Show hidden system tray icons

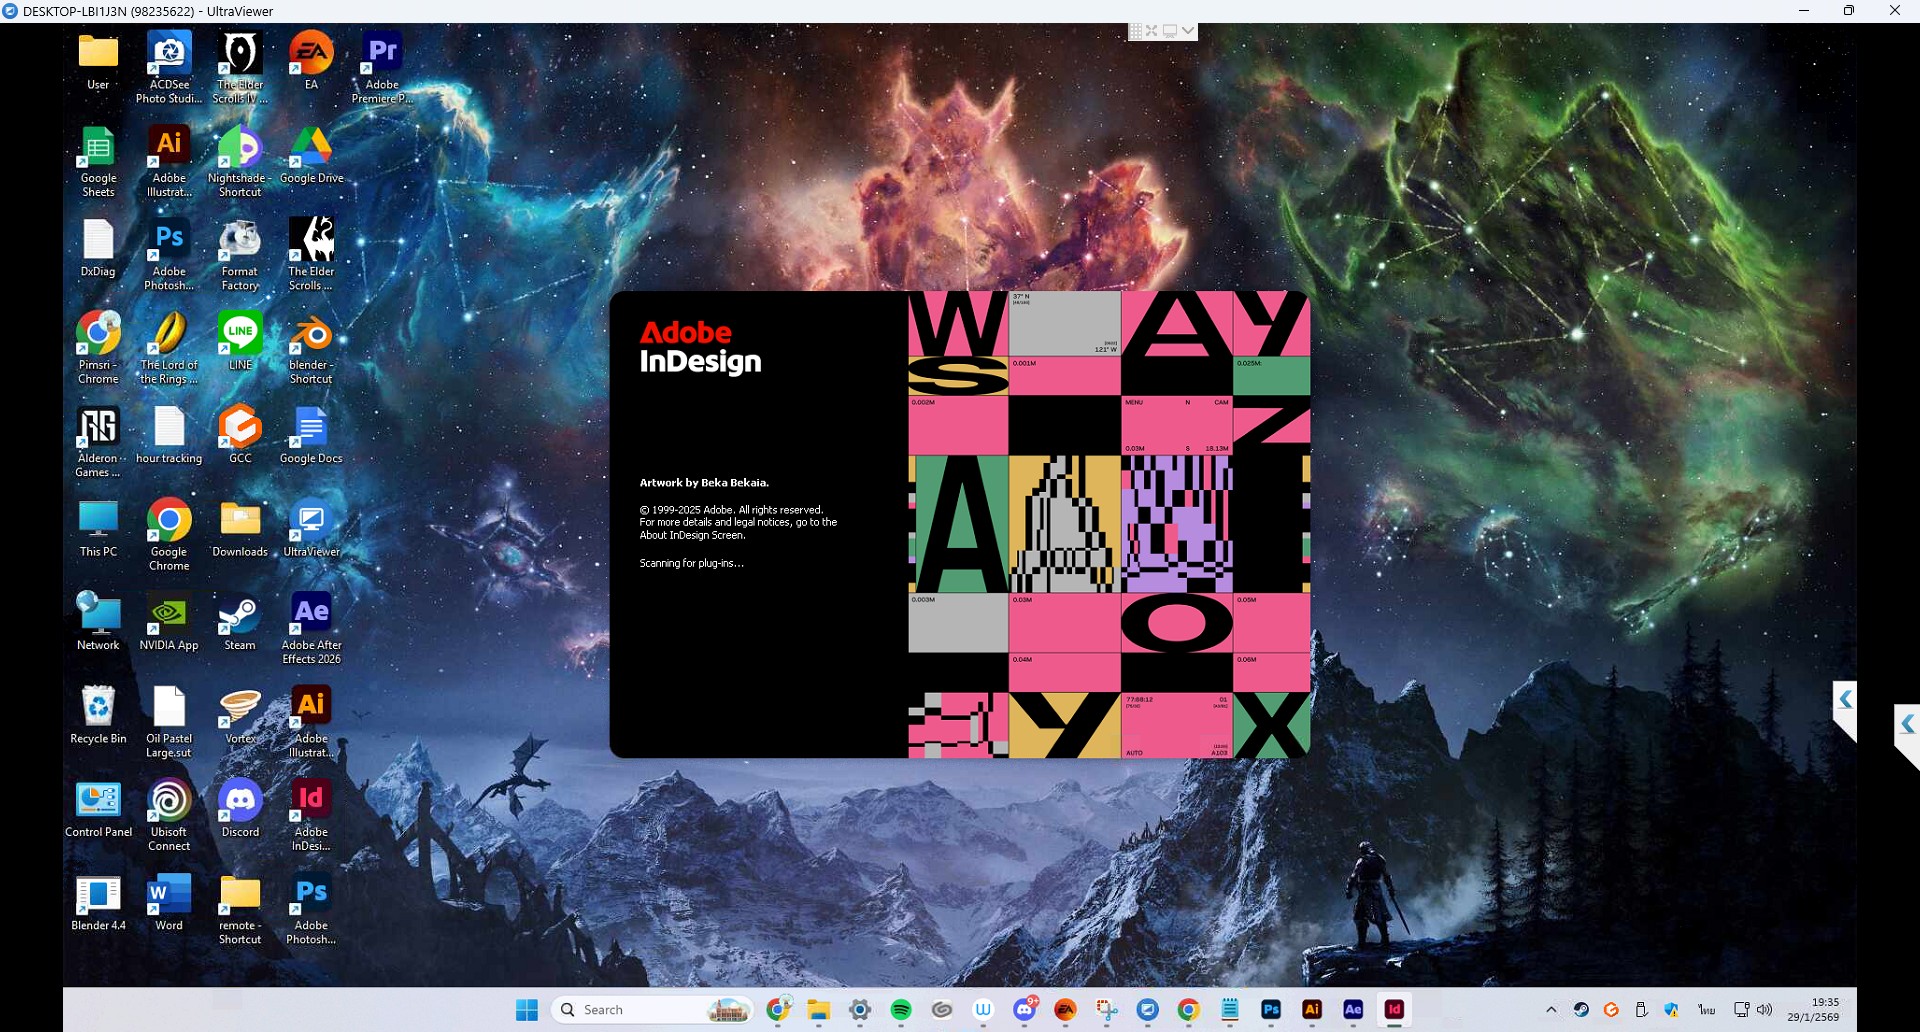tap(1551, 1010)
